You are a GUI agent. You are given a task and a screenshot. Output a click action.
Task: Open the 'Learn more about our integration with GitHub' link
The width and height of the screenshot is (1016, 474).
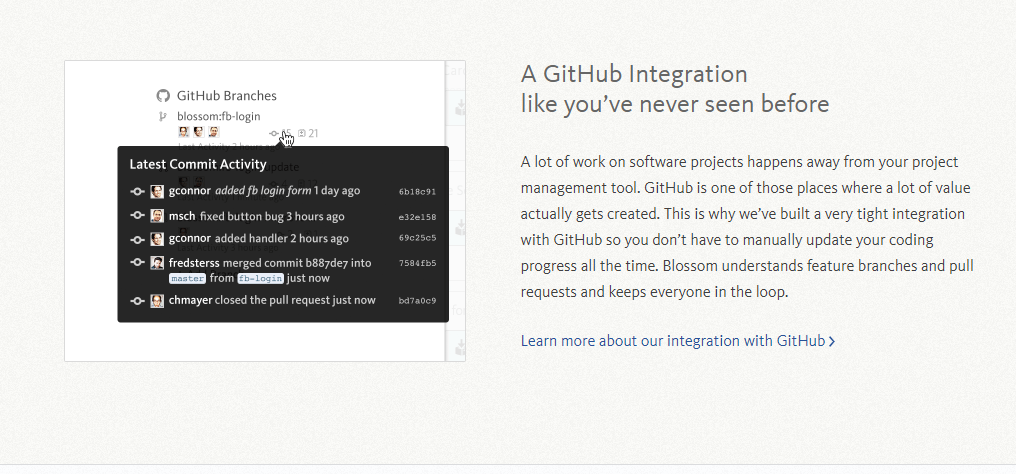[672, 341]
